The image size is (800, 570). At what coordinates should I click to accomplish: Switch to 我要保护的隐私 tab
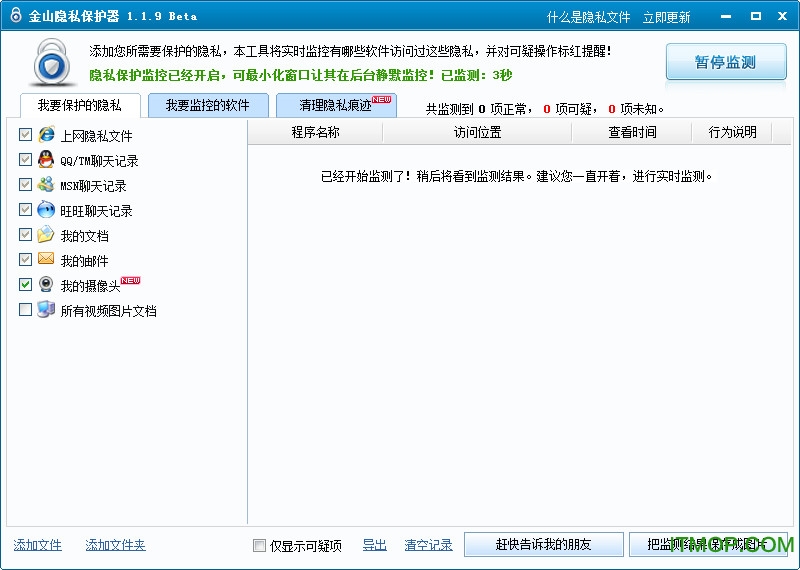pyautogui.click(x=80, y=106)
